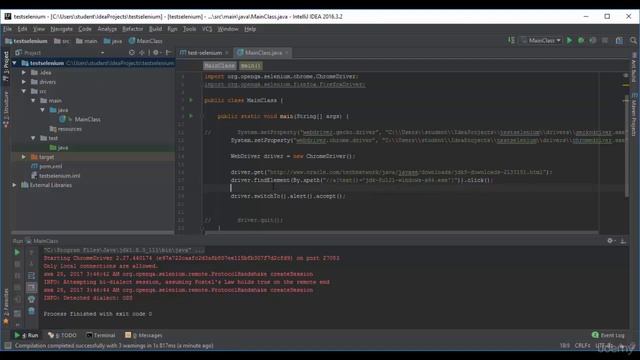The width and height of the screenshot is (640, 360).
Task: Close the MainClass.java editor tab
Action: point(287,53)
